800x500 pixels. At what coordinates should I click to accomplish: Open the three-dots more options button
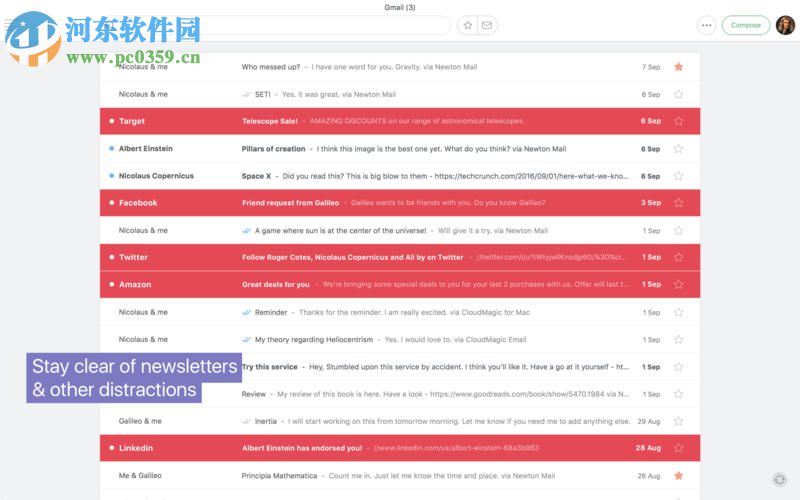706,25
